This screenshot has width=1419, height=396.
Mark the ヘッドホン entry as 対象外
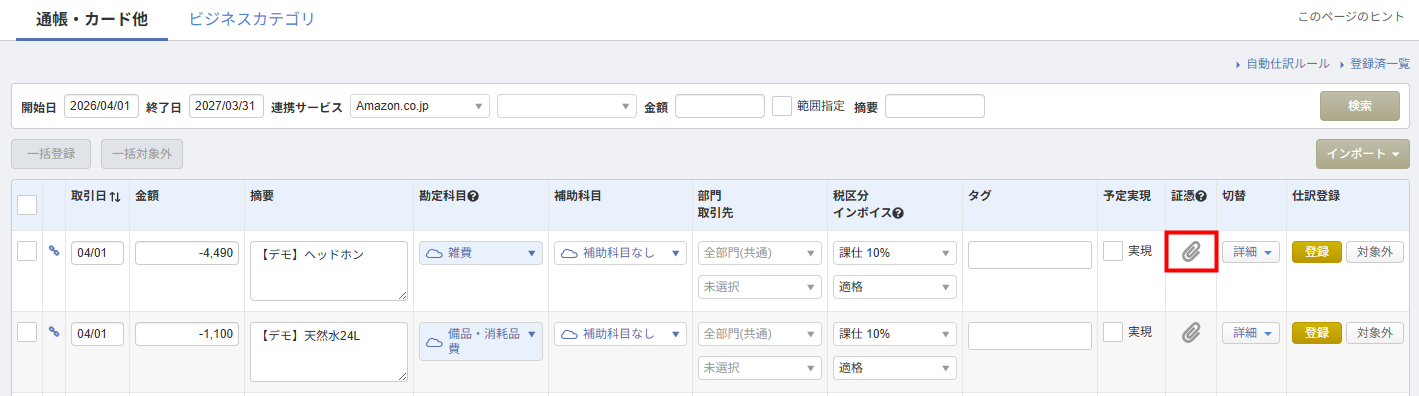(1375, 252)
